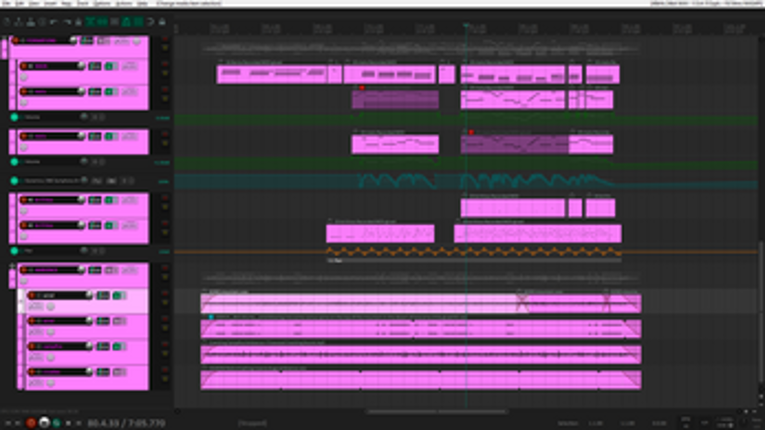Screen dimensions: 765x430
Task: Select the darker purple item with red marker on track four
Action: (x=514, y=144)
